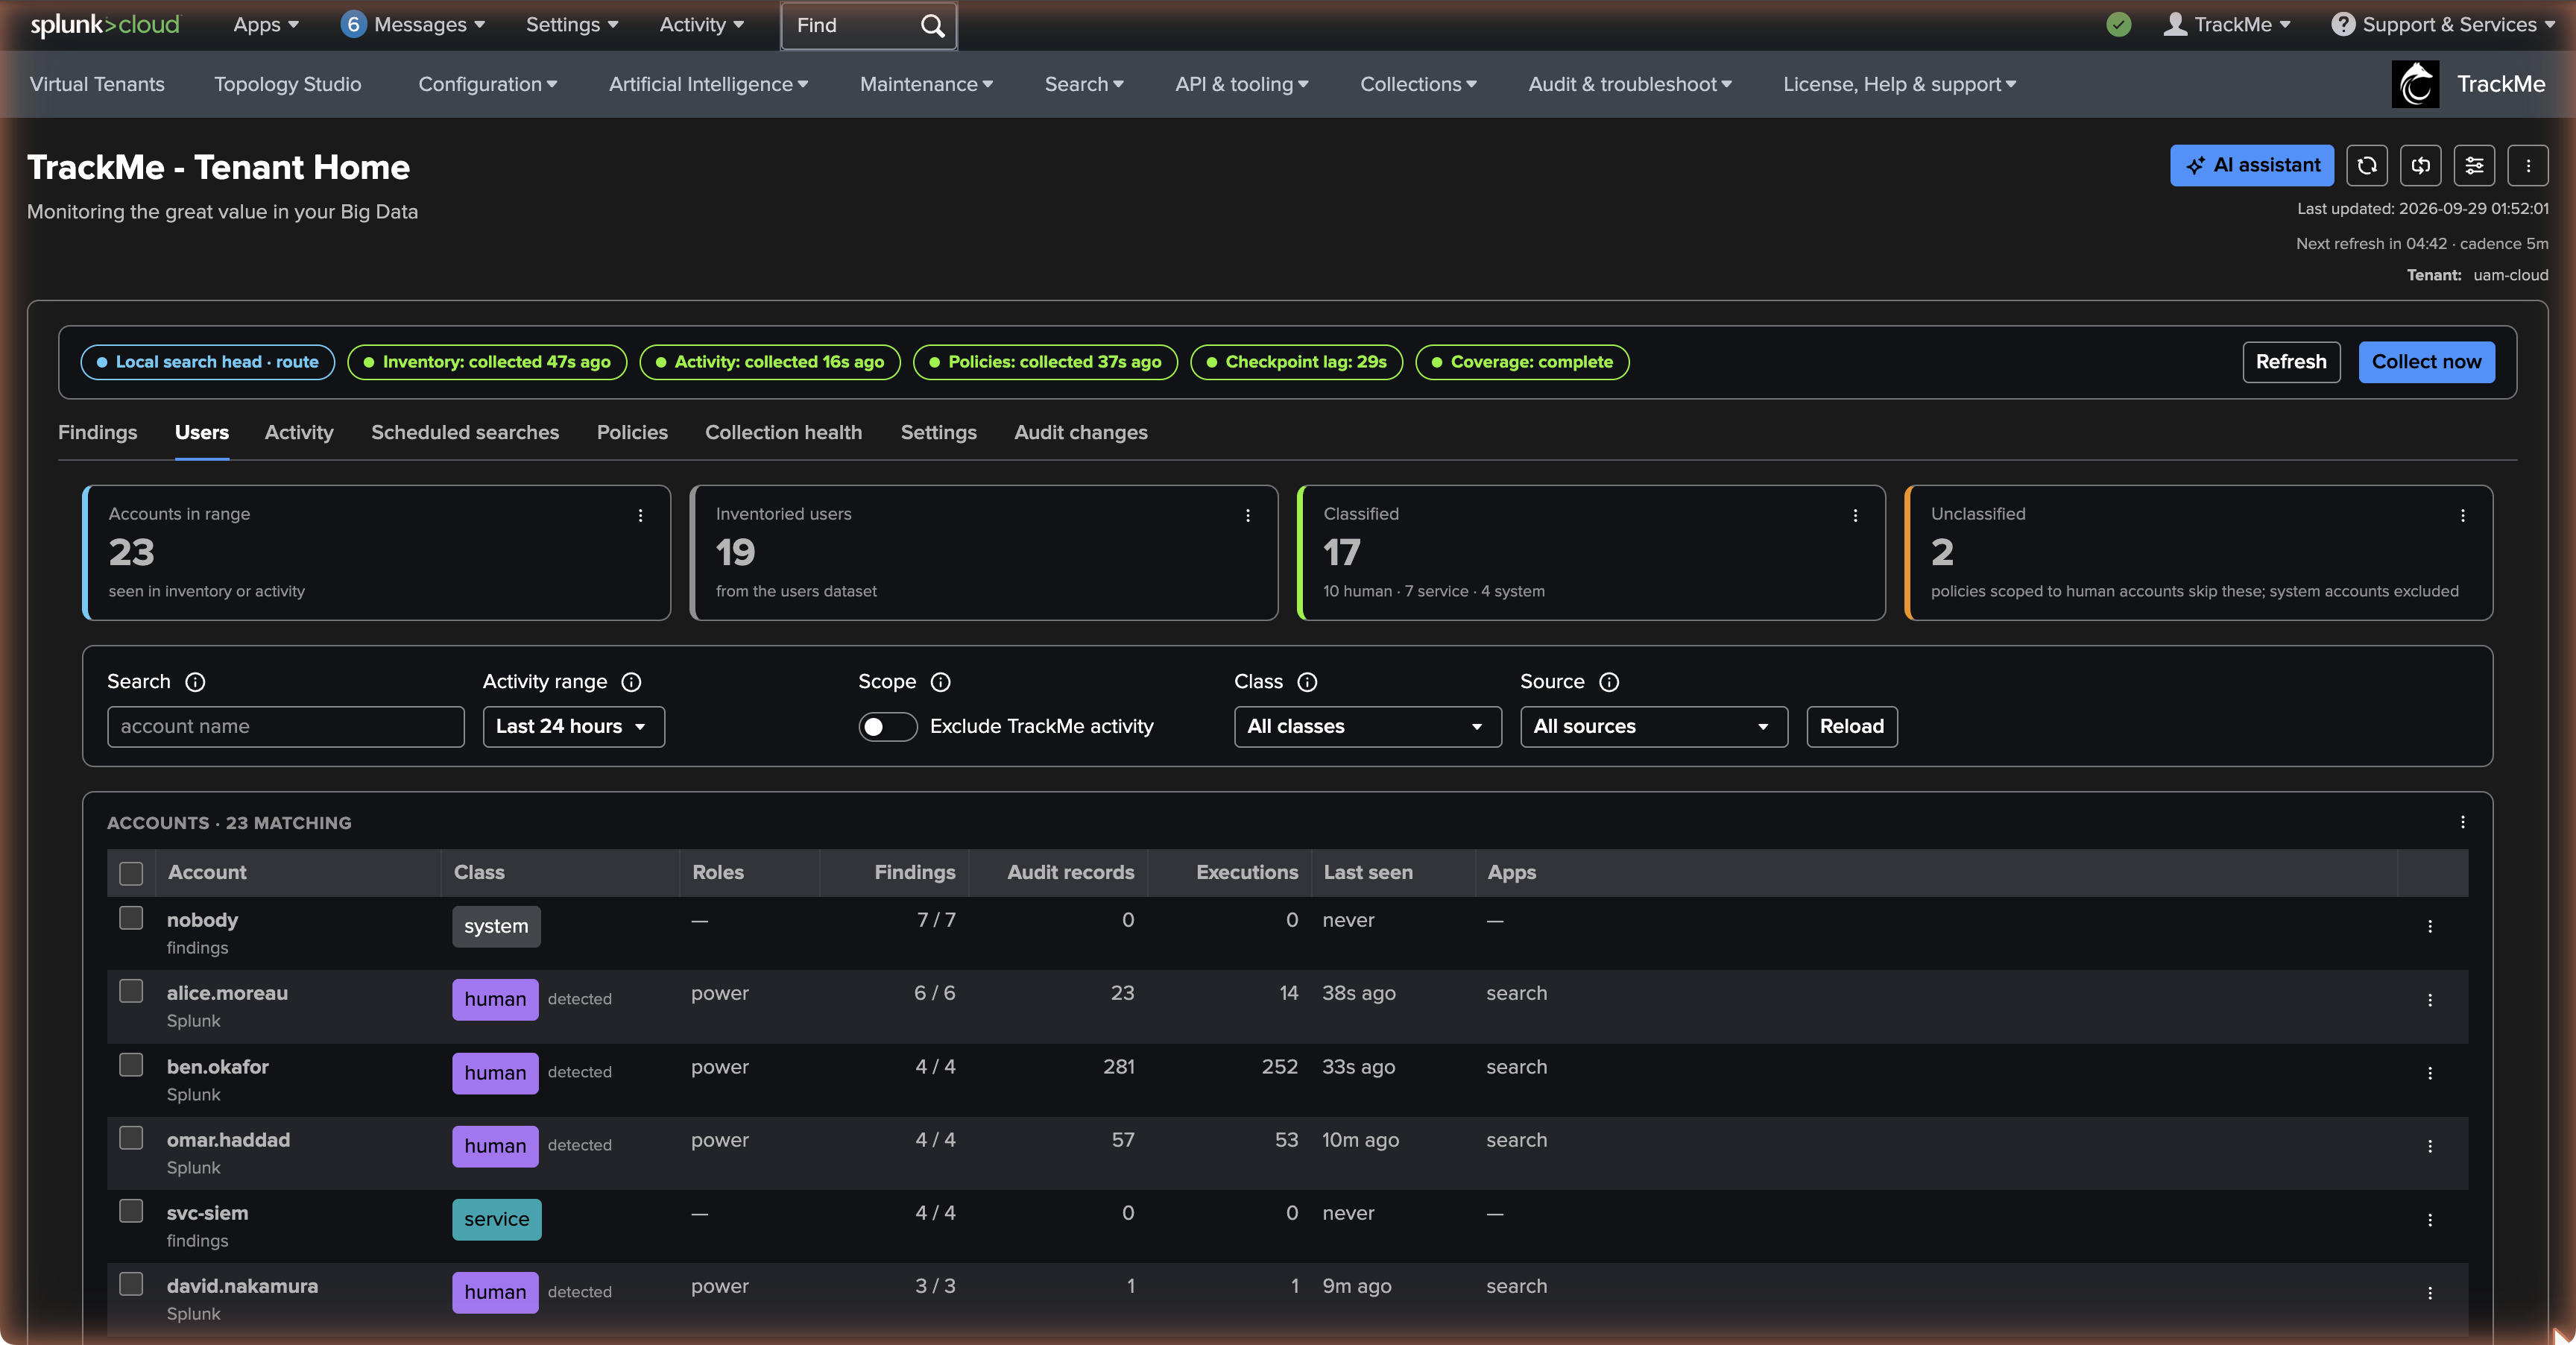
Task: Click the AI assistant button
Action: click(x=2252, y=166)
